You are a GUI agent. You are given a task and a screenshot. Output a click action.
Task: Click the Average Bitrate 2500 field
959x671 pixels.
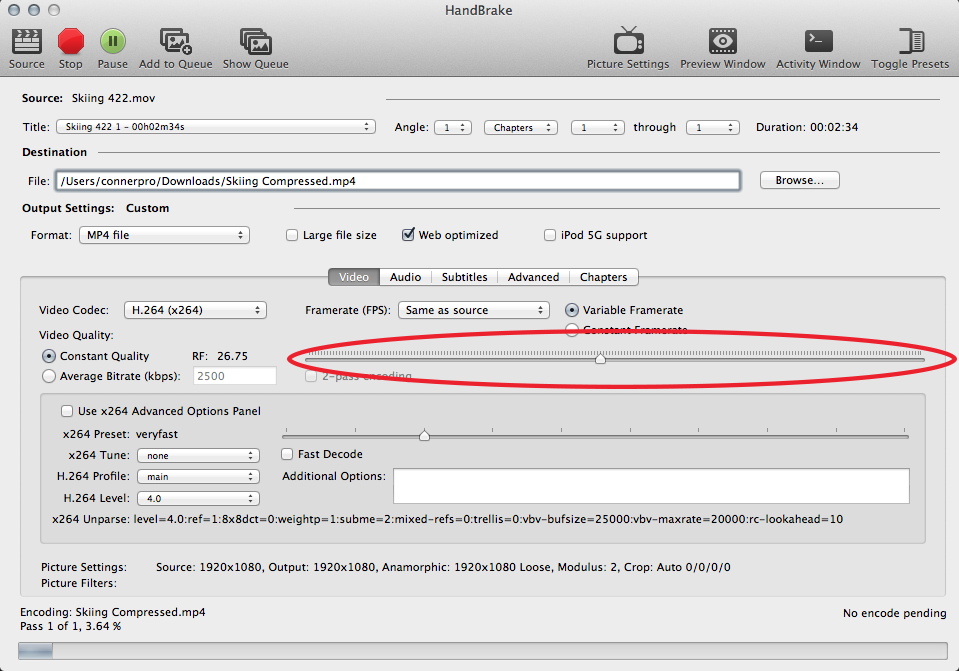pyautogui.click(x=235, y=376)
